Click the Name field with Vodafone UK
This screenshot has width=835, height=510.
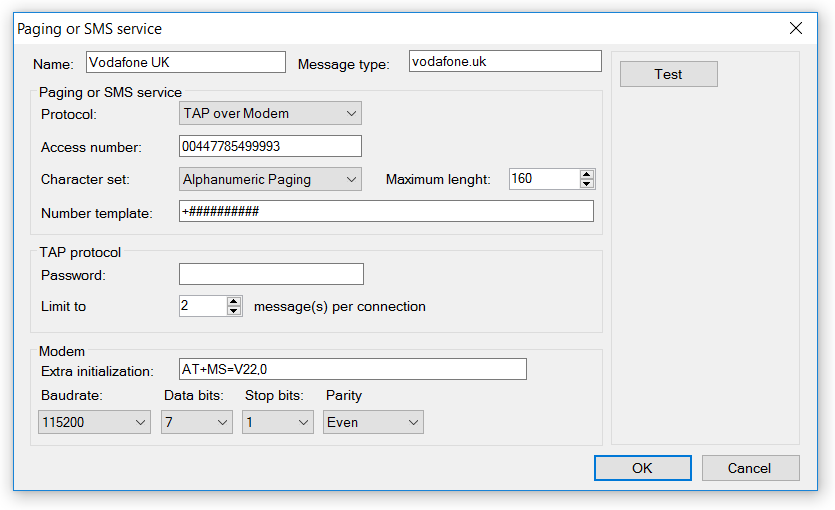pyautogui.click(x=186, y=62)
